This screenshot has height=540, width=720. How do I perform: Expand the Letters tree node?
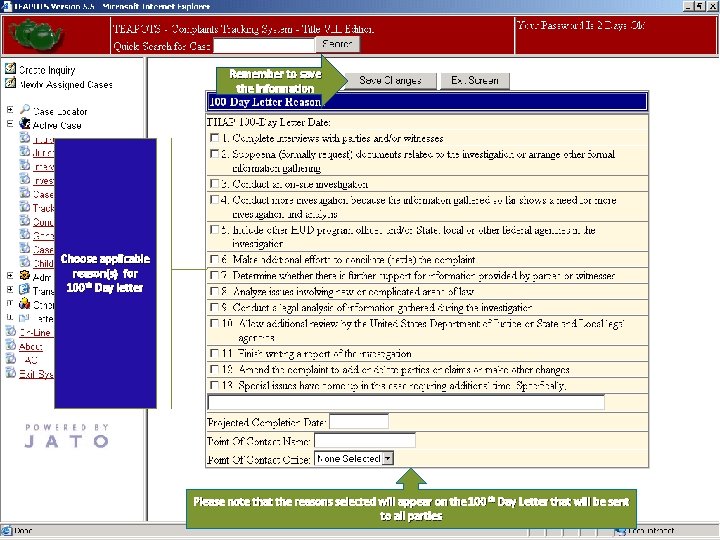(x=10, y=317)
